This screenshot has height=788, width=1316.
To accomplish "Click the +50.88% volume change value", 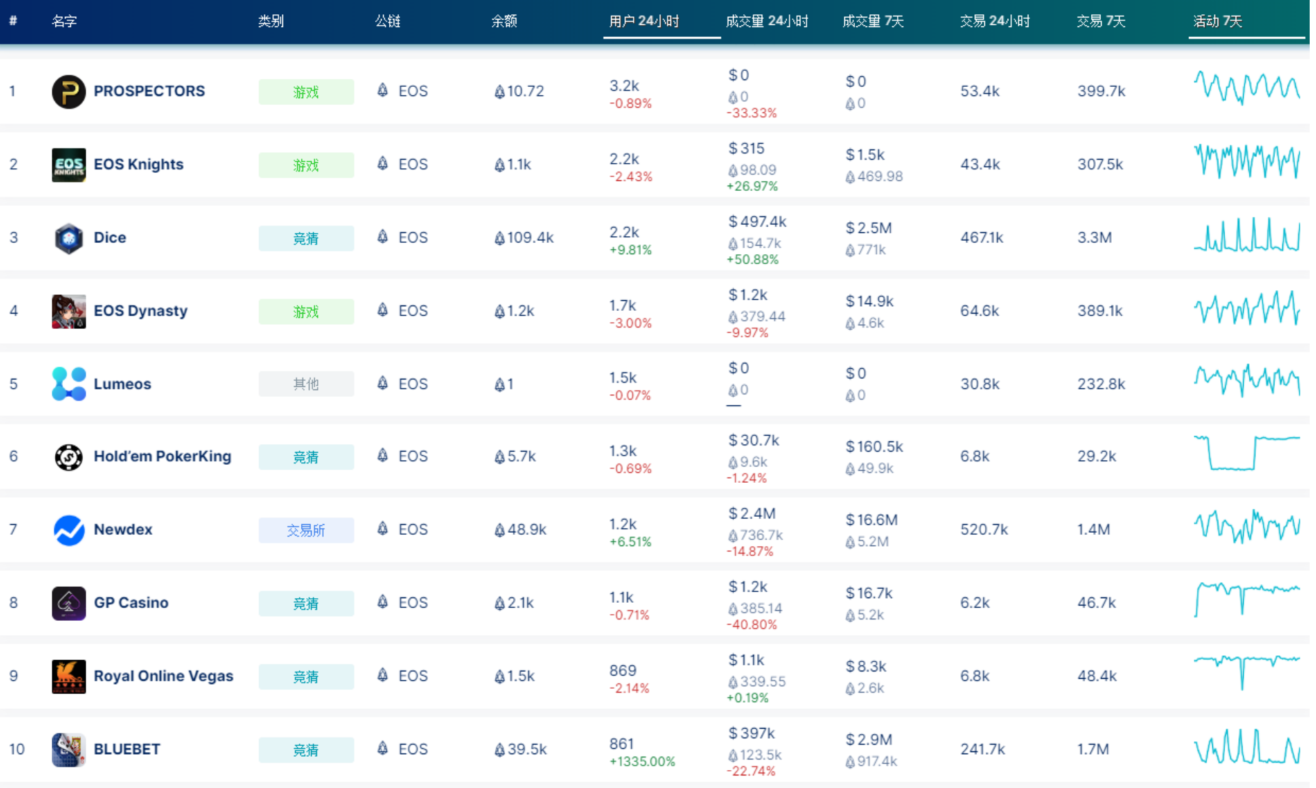I will coord(752,260).
